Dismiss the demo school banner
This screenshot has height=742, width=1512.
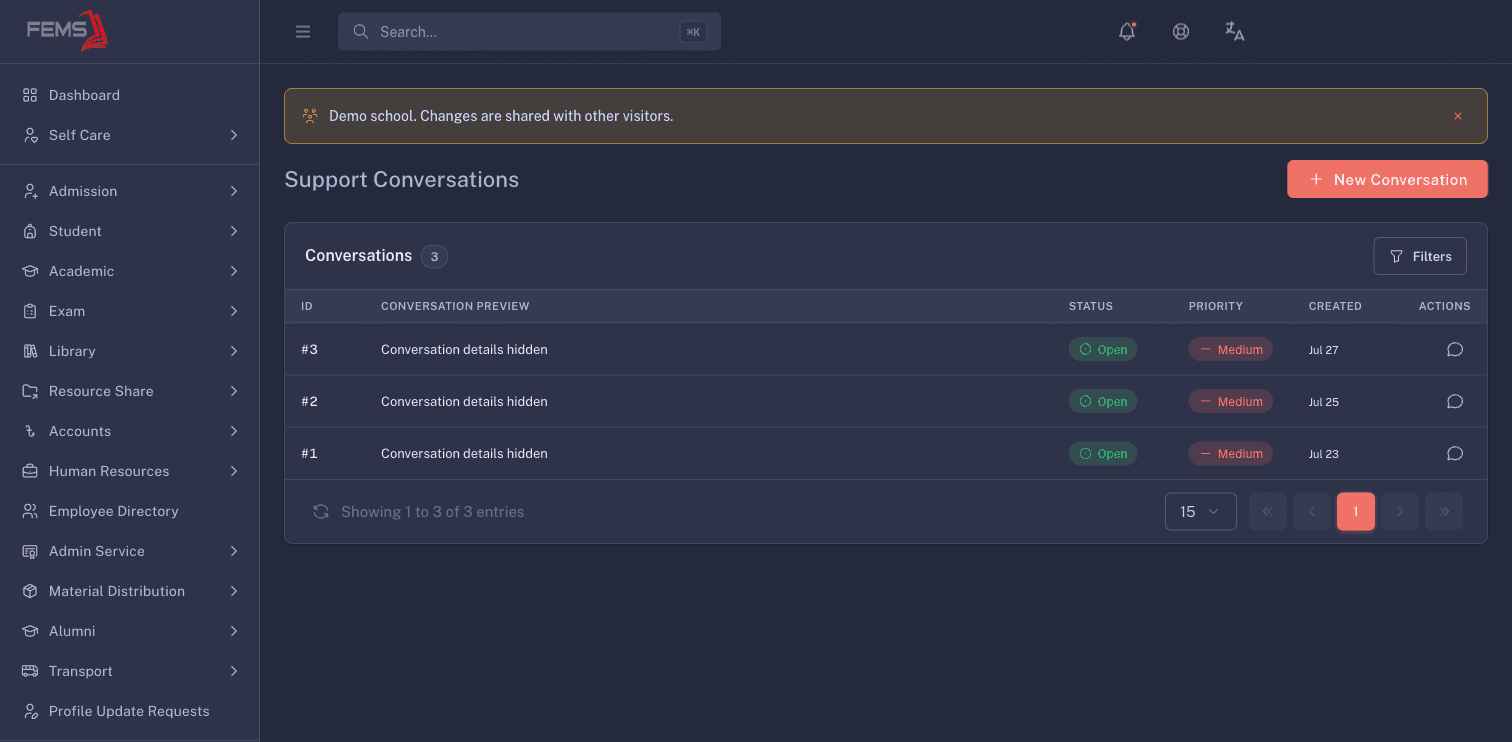1458,116
